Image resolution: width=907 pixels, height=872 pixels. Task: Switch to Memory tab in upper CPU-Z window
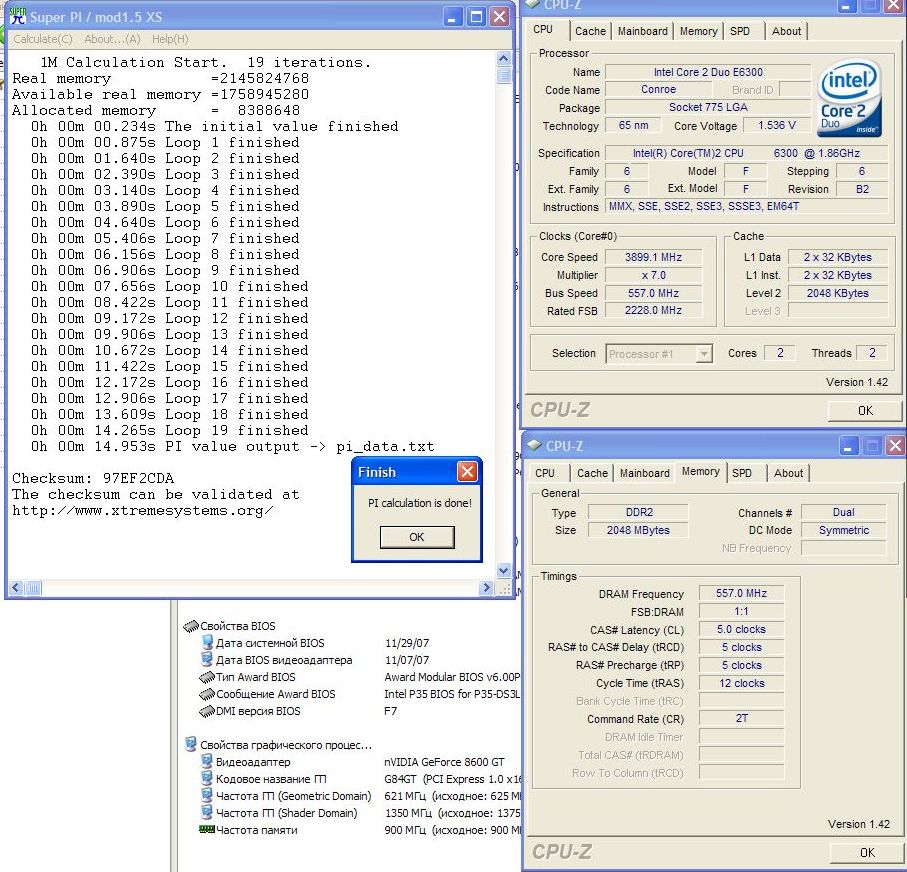coord(698,31)
